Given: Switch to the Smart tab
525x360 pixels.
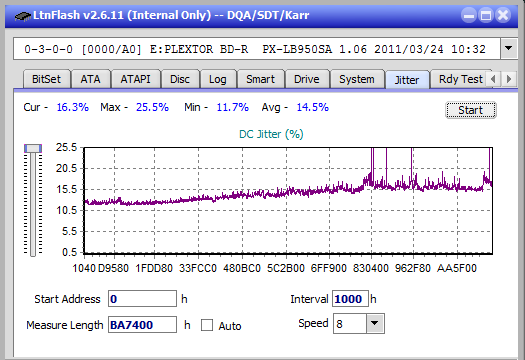Looking at the screenshot, I should (x=260, y=79).
